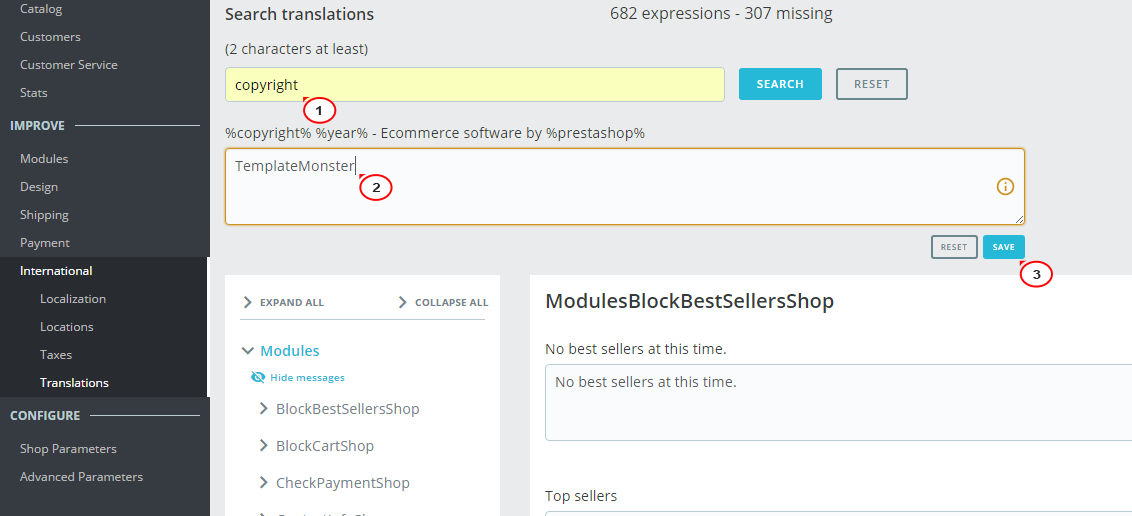This screenshot has width=1132, height=516.
Task: Focus the 'No best sellers at this time.' textarea
Action: 838,403
